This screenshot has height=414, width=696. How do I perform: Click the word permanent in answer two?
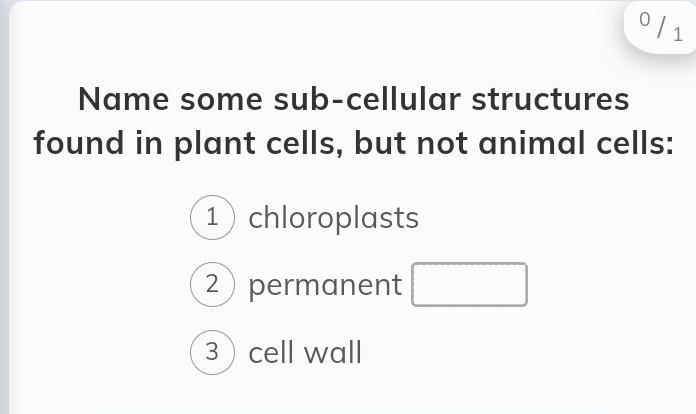tap(325, 286)
